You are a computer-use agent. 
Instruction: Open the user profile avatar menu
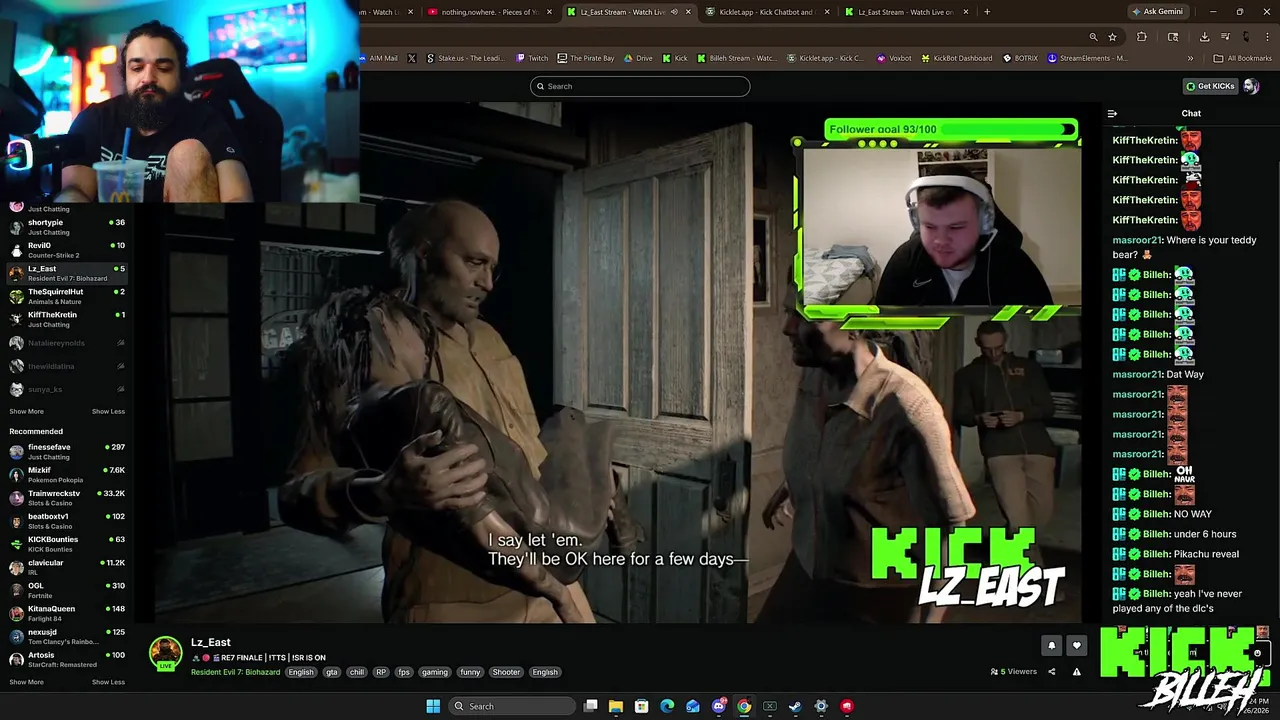pos(1251,86)
